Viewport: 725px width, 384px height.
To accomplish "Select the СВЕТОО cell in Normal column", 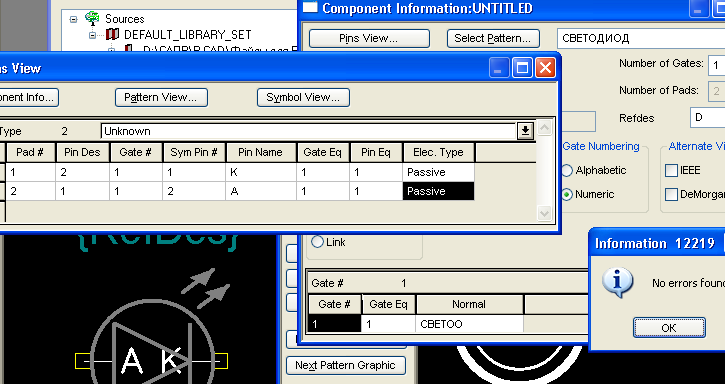I will point(469,324).
